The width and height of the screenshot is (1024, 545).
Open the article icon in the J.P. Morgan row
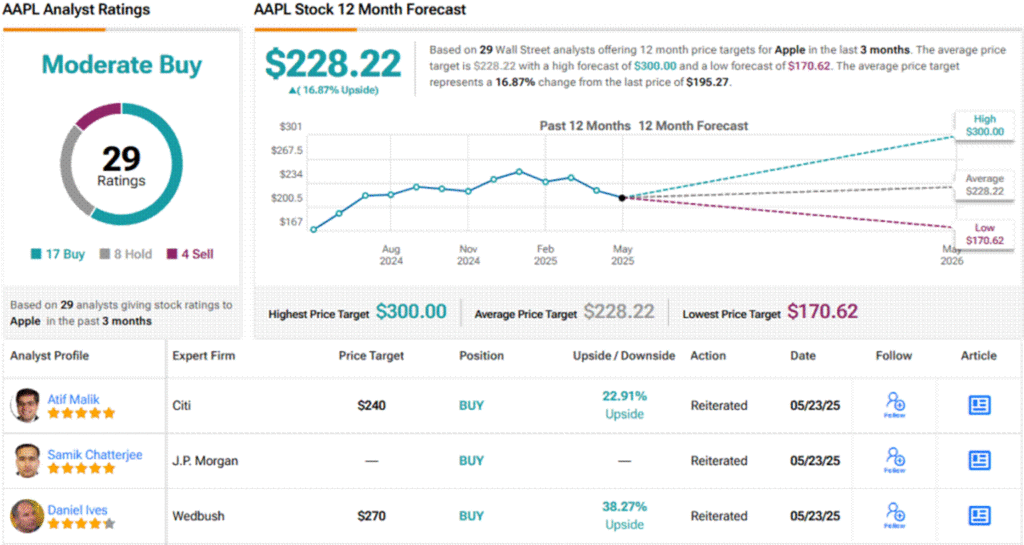pyautogui.click(x=979, y=460)
